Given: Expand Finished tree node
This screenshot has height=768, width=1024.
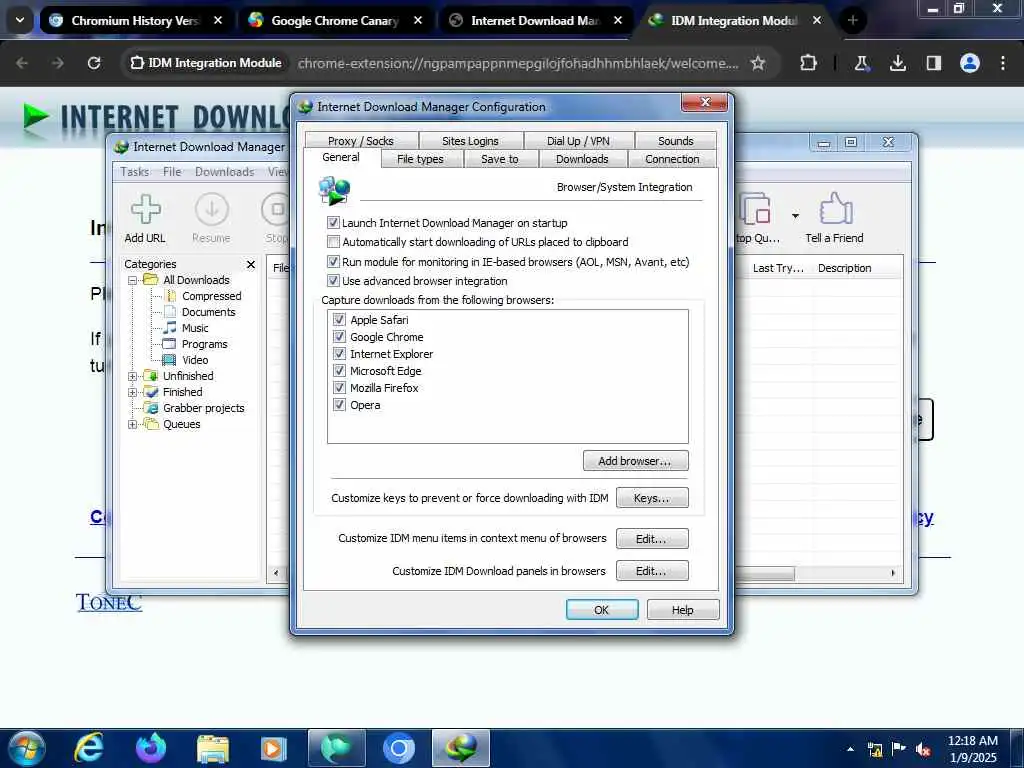Looking at the screenshot, I should (133, 392).
